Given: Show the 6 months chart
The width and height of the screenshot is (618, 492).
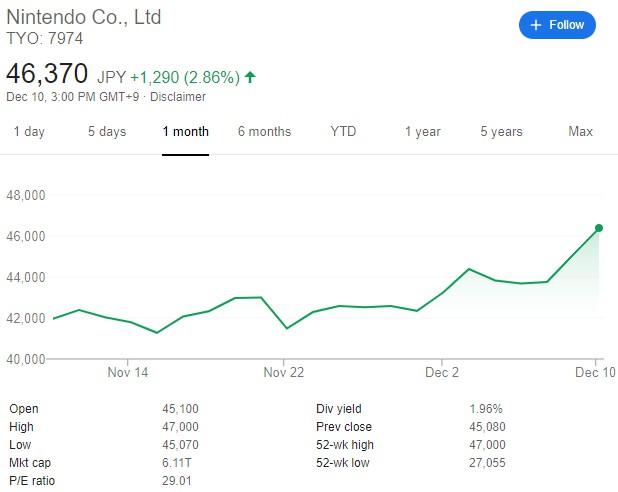Looking at the screenshot, I should click(x=264, y=131).
